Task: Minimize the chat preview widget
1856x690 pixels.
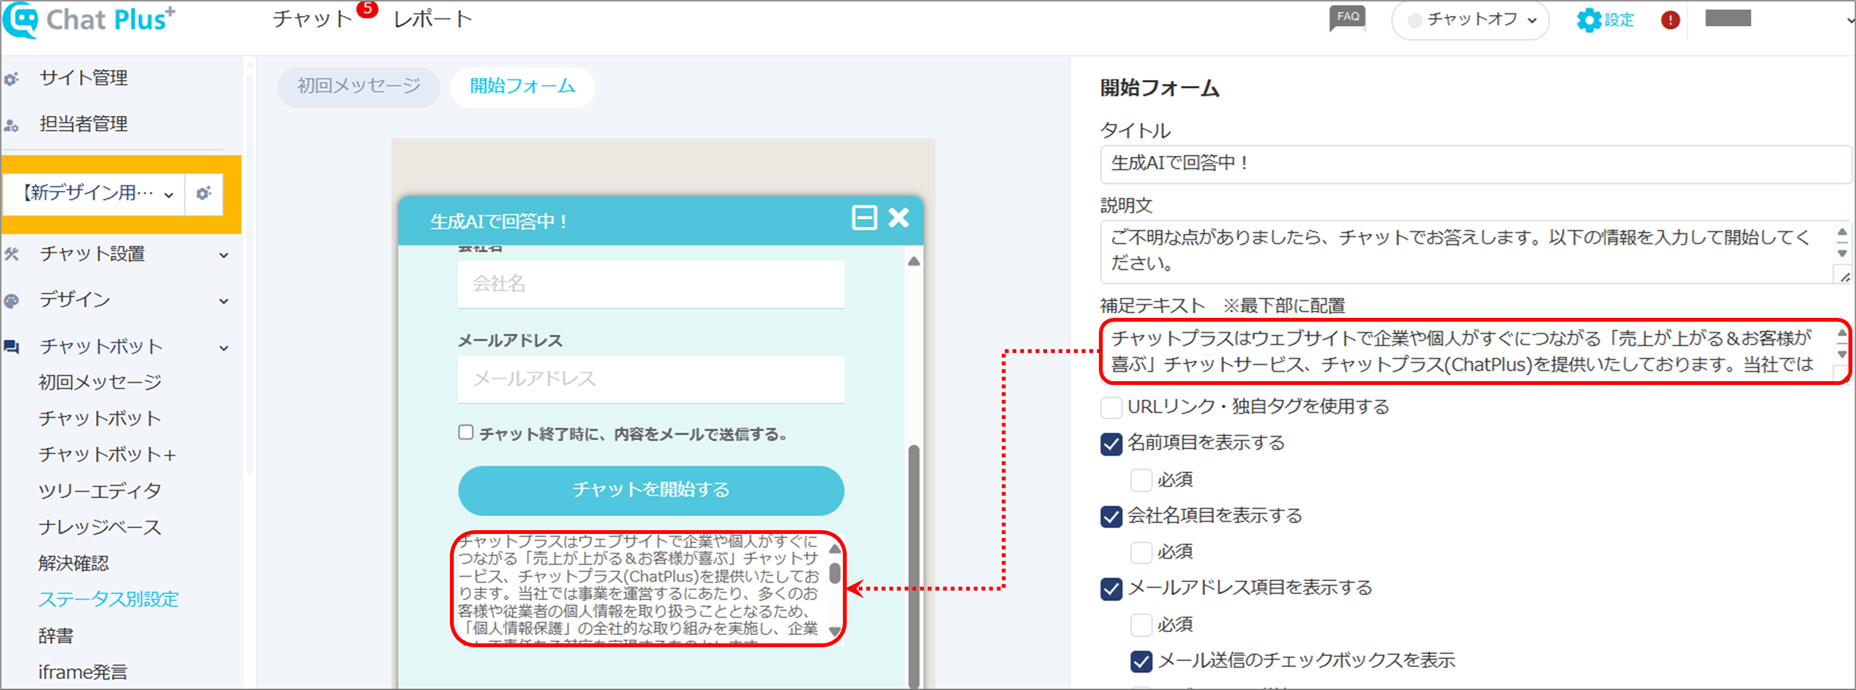Action: pos(864,218)
